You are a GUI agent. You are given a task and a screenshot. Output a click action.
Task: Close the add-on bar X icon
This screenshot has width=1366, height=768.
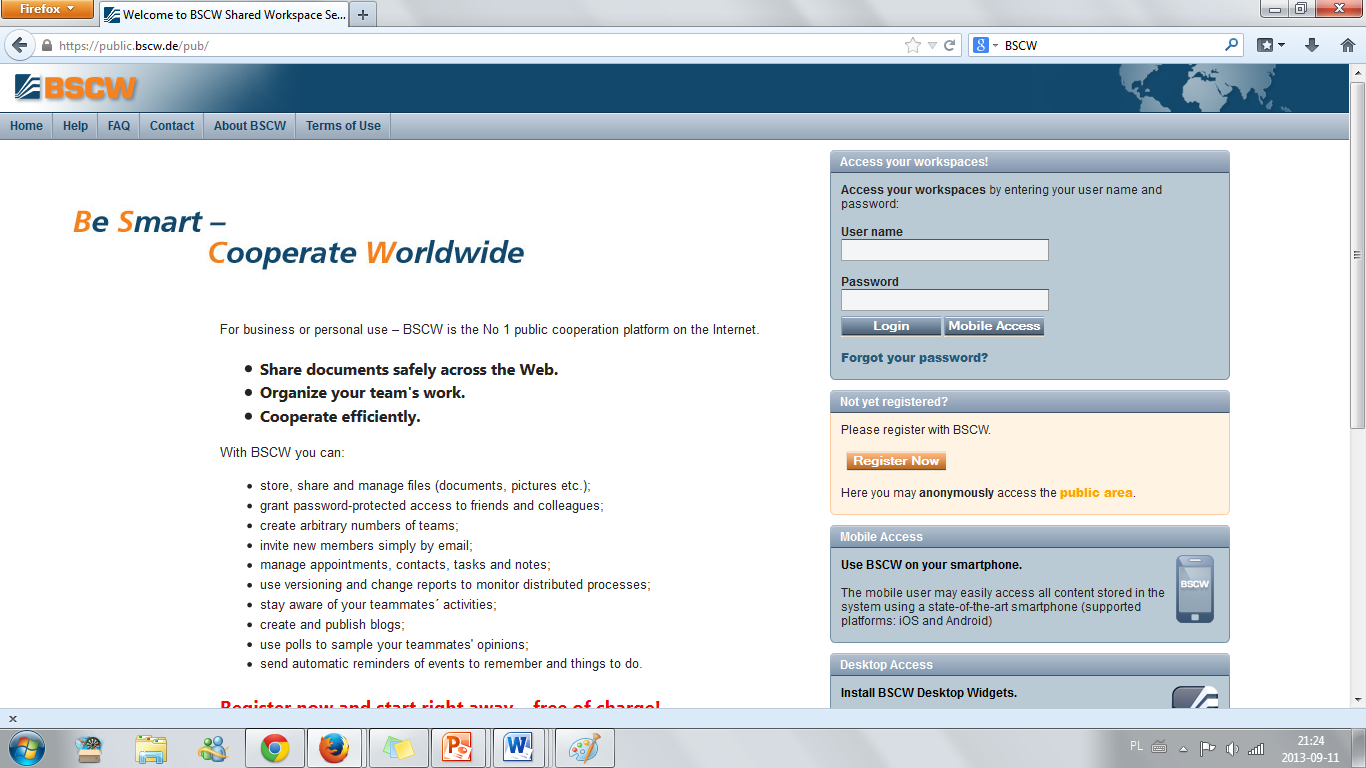coord(13,718)
